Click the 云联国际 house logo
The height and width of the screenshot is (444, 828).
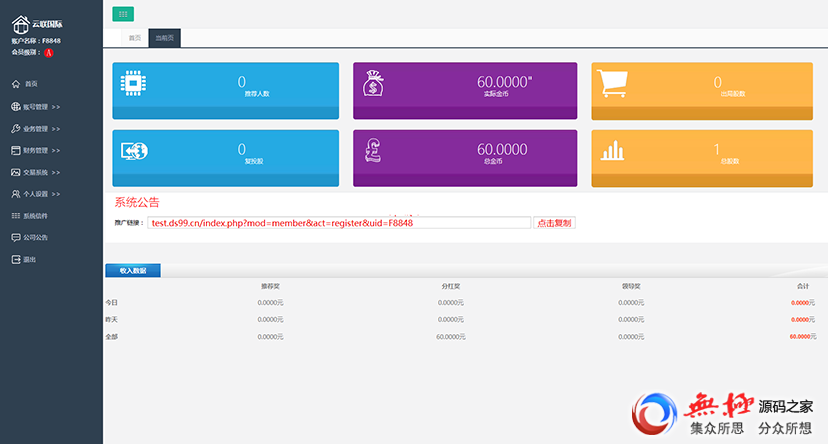pos(21,24)
